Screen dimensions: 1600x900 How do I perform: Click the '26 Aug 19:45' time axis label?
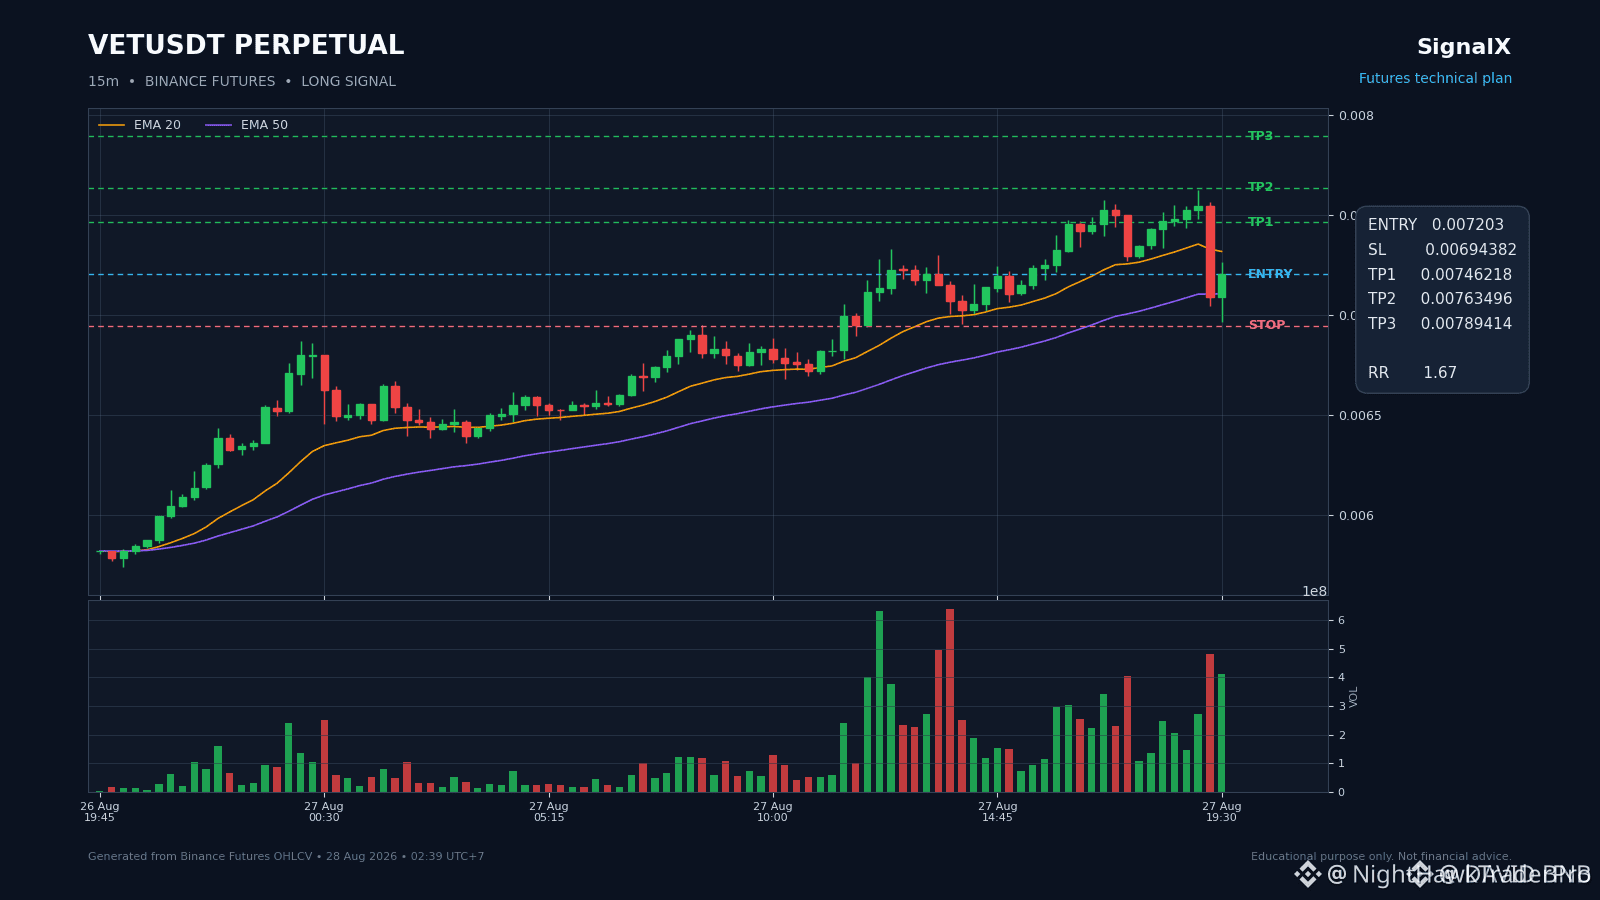tap(100, 812)
